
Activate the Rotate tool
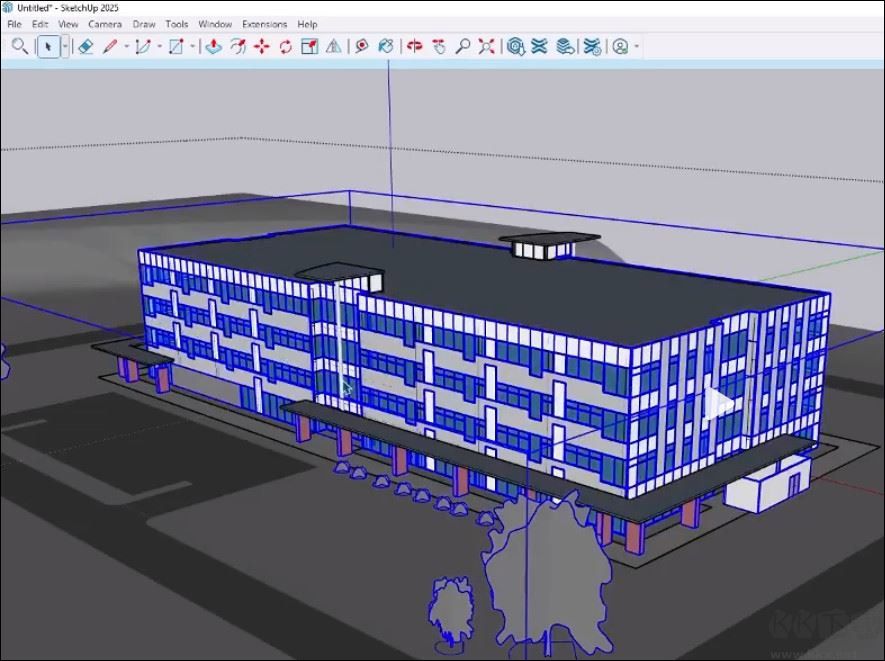286,46
